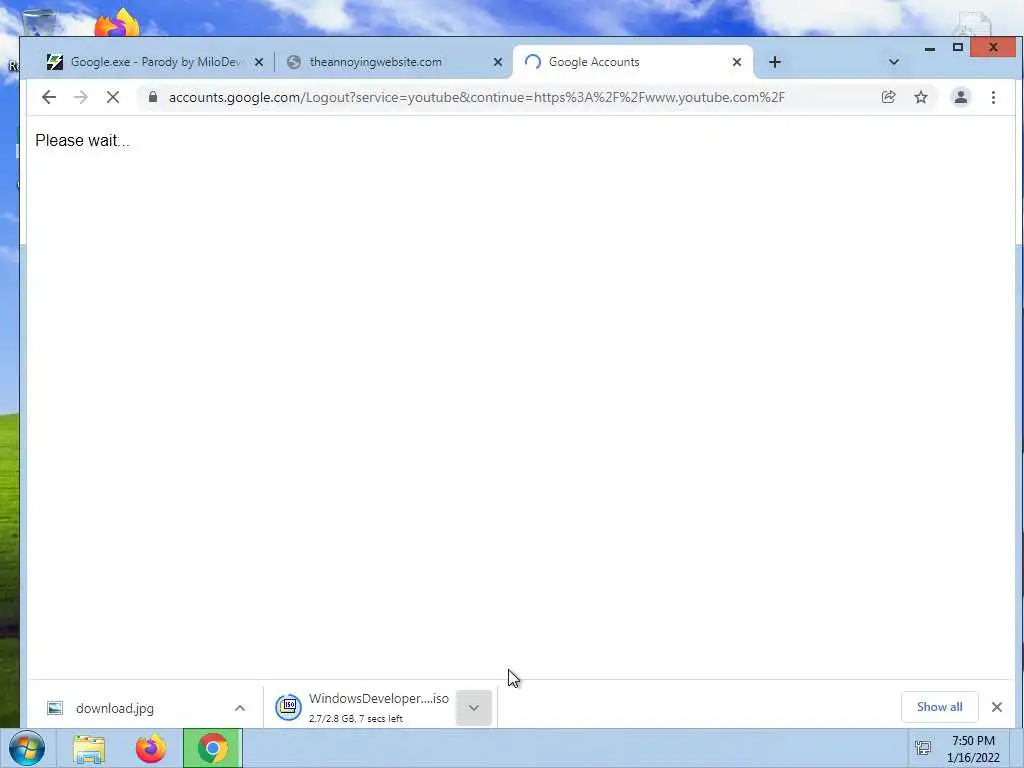Open options dropdown for WindowsDeveloper iso

(x=473, y=708)
